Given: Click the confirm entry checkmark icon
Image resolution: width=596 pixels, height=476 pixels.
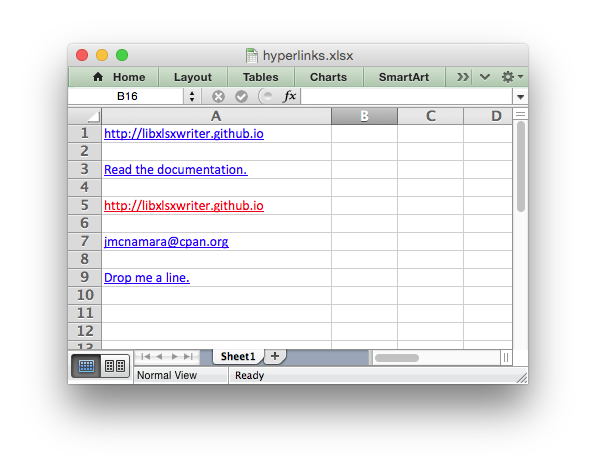Looking at the screenshot, I should pyautogui.click(x=241, y=97).
